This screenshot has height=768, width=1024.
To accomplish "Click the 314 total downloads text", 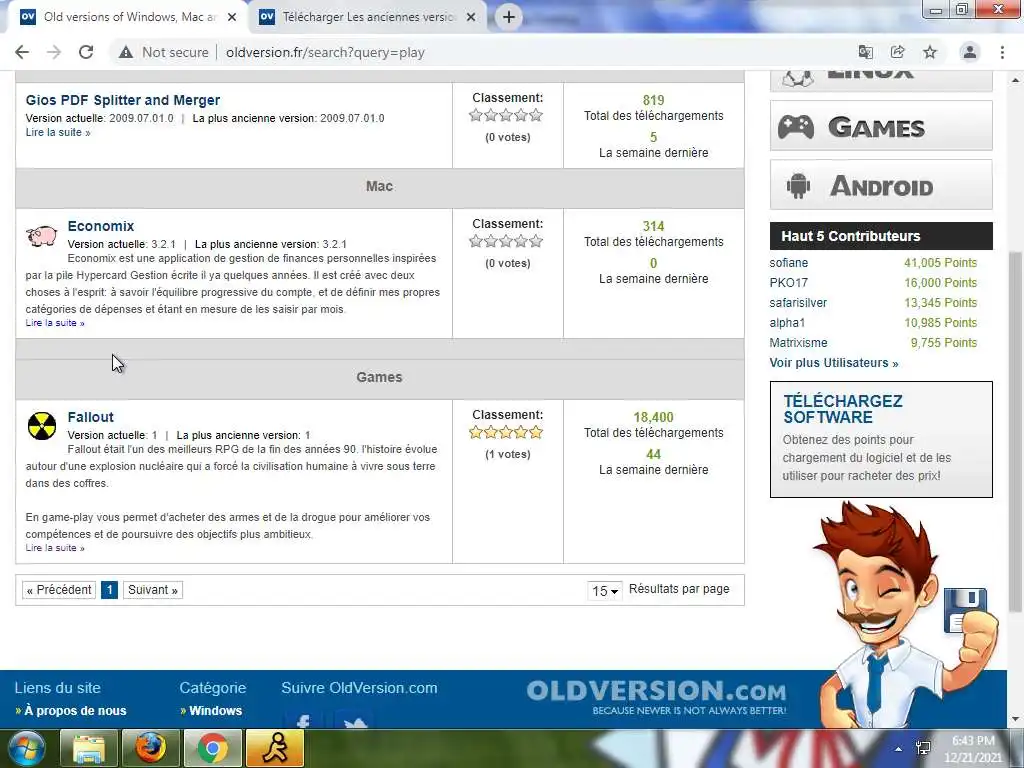I will (653, 226).
